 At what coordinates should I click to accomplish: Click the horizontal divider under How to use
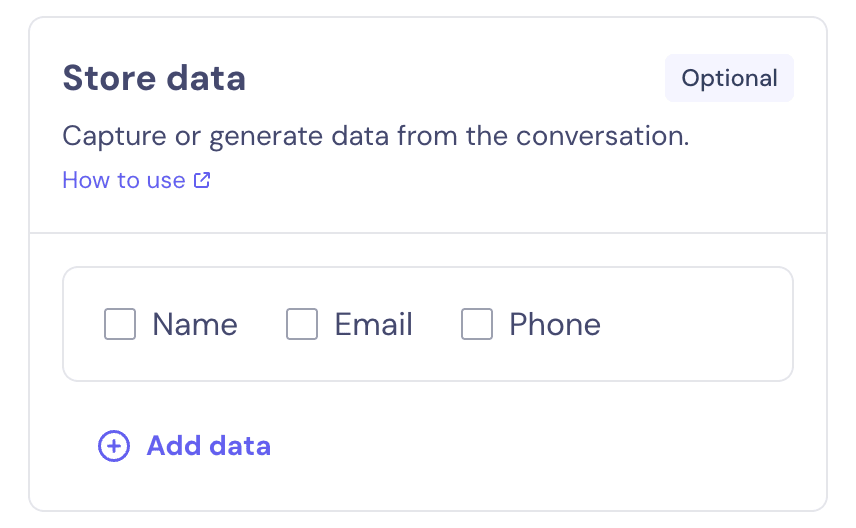[x=428, y=233]
